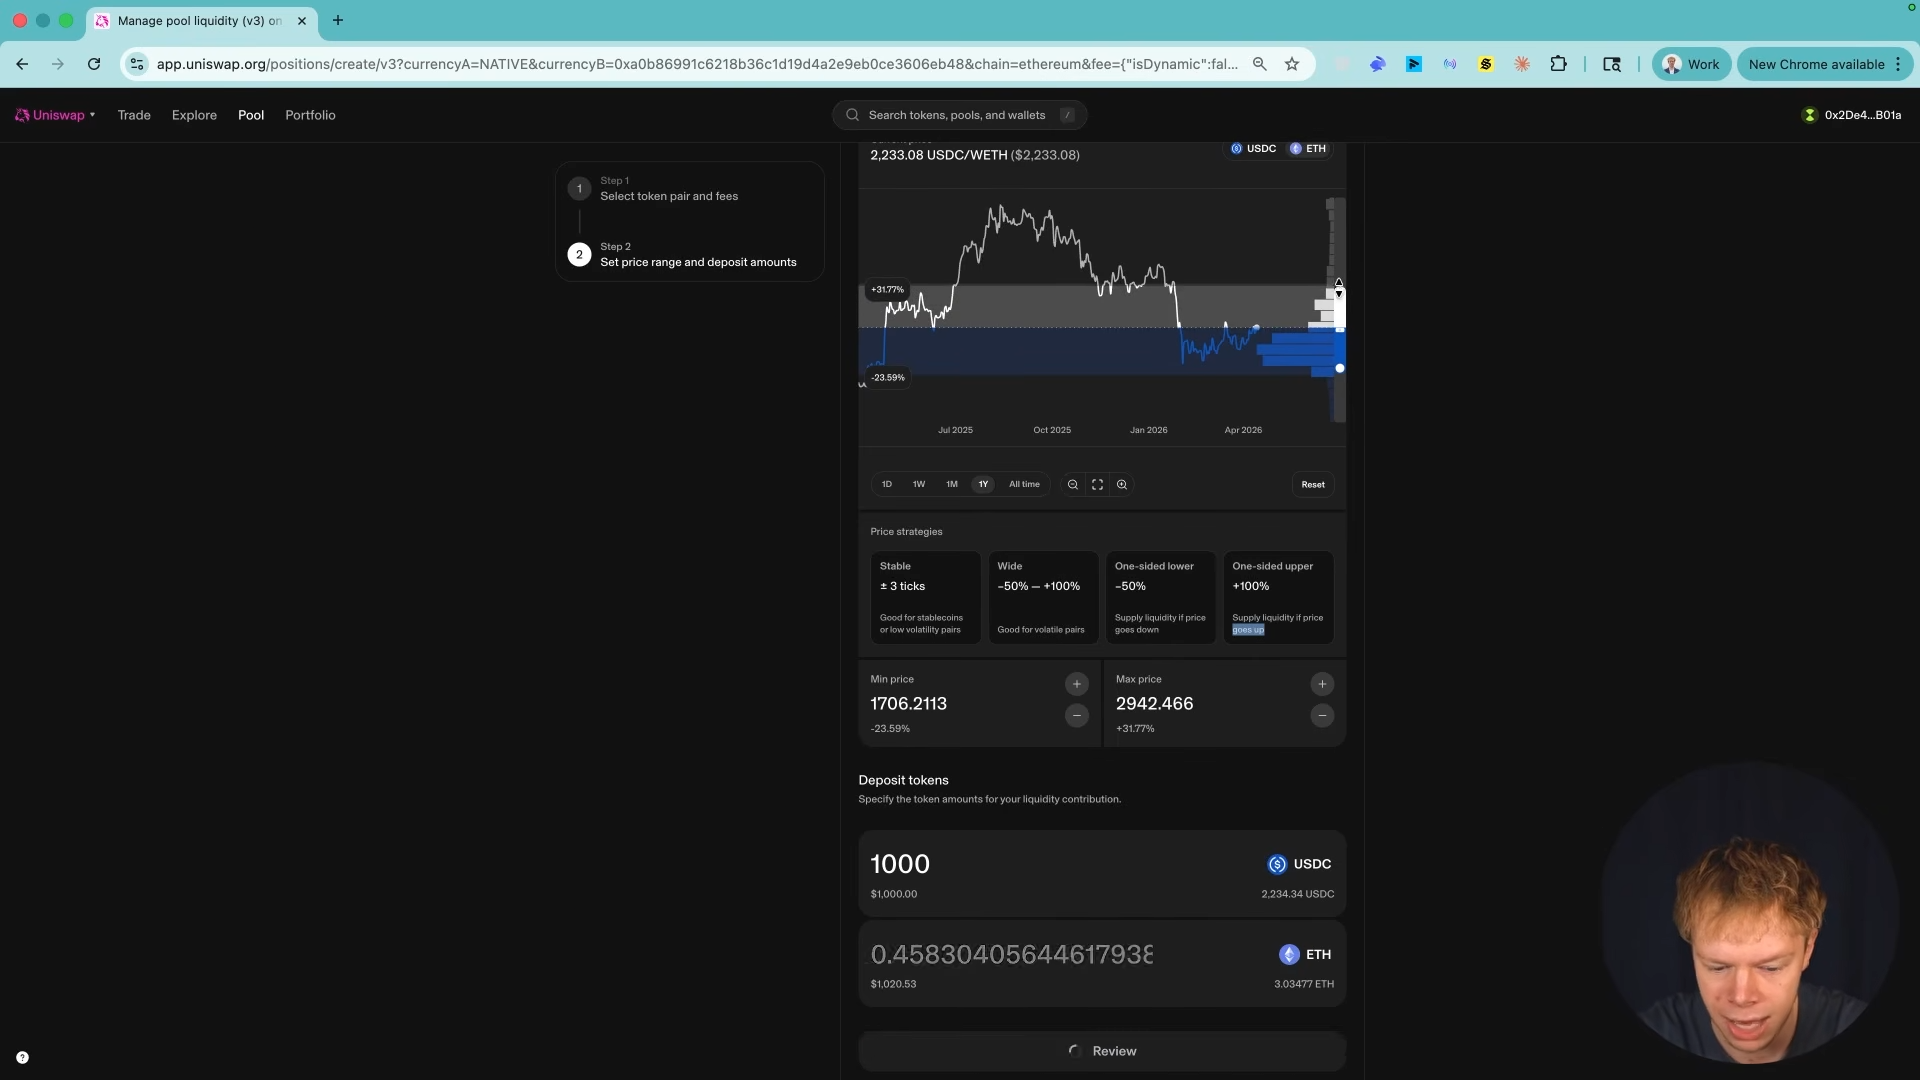This screenshot has width=1920, height=1080.
Task: Open the yellow S extension icon
Action: (1486, 64)
